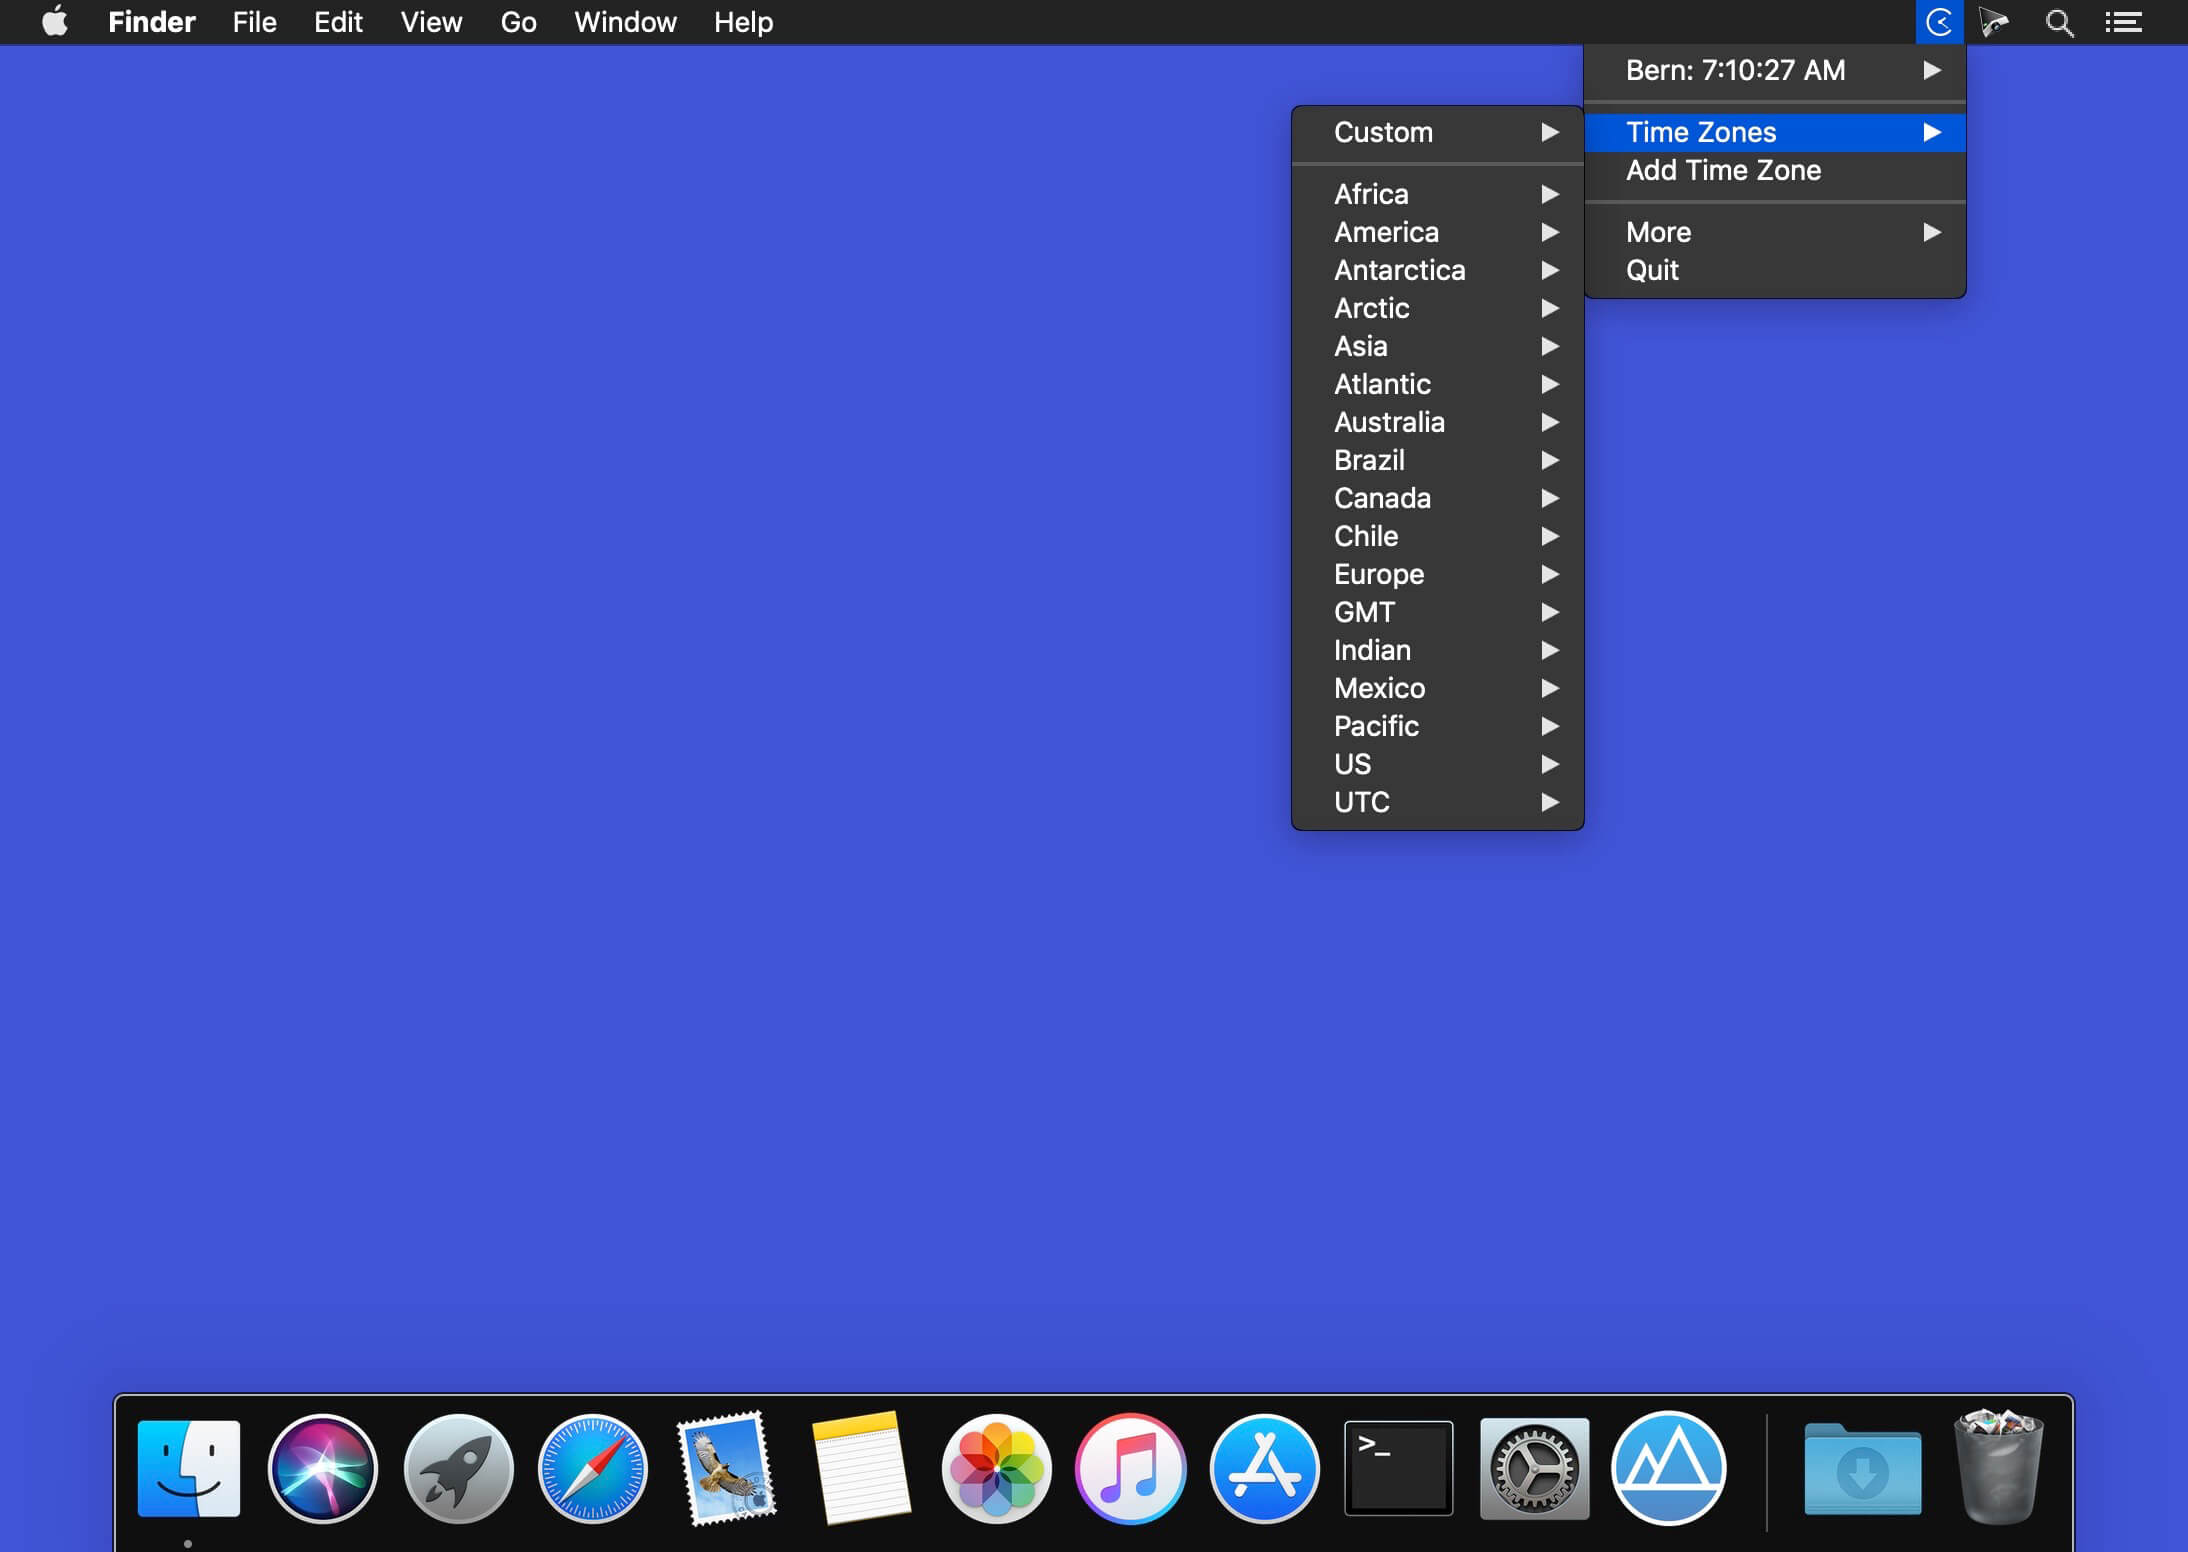The width and height of the screenshot is (2188, 1552).
Task: Launch App Store from Dock
Action: 1264,1468
